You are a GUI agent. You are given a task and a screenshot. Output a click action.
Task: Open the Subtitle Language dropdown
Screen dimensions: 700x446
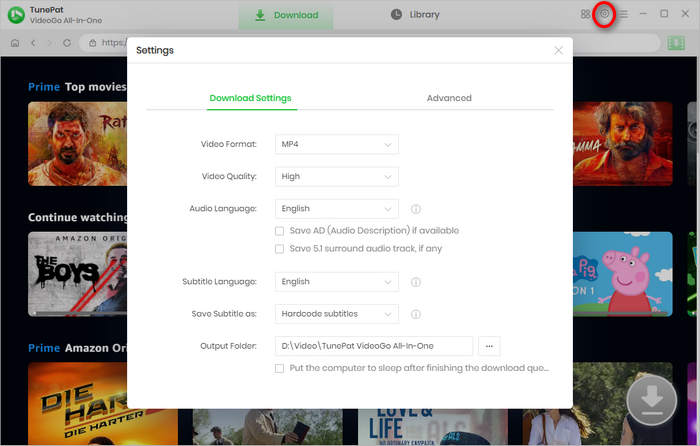tap(337, 282)
